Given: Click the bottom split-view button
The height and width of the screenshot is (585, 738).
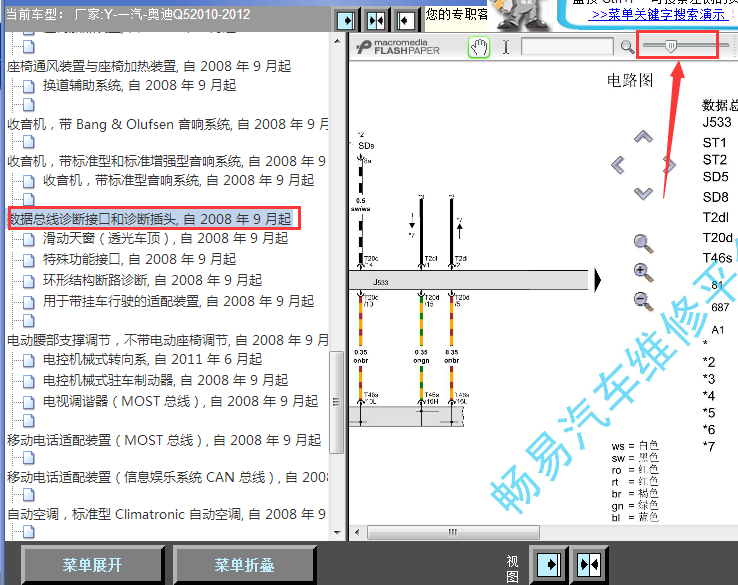Looking at the screenshot, I should point(589,564).
